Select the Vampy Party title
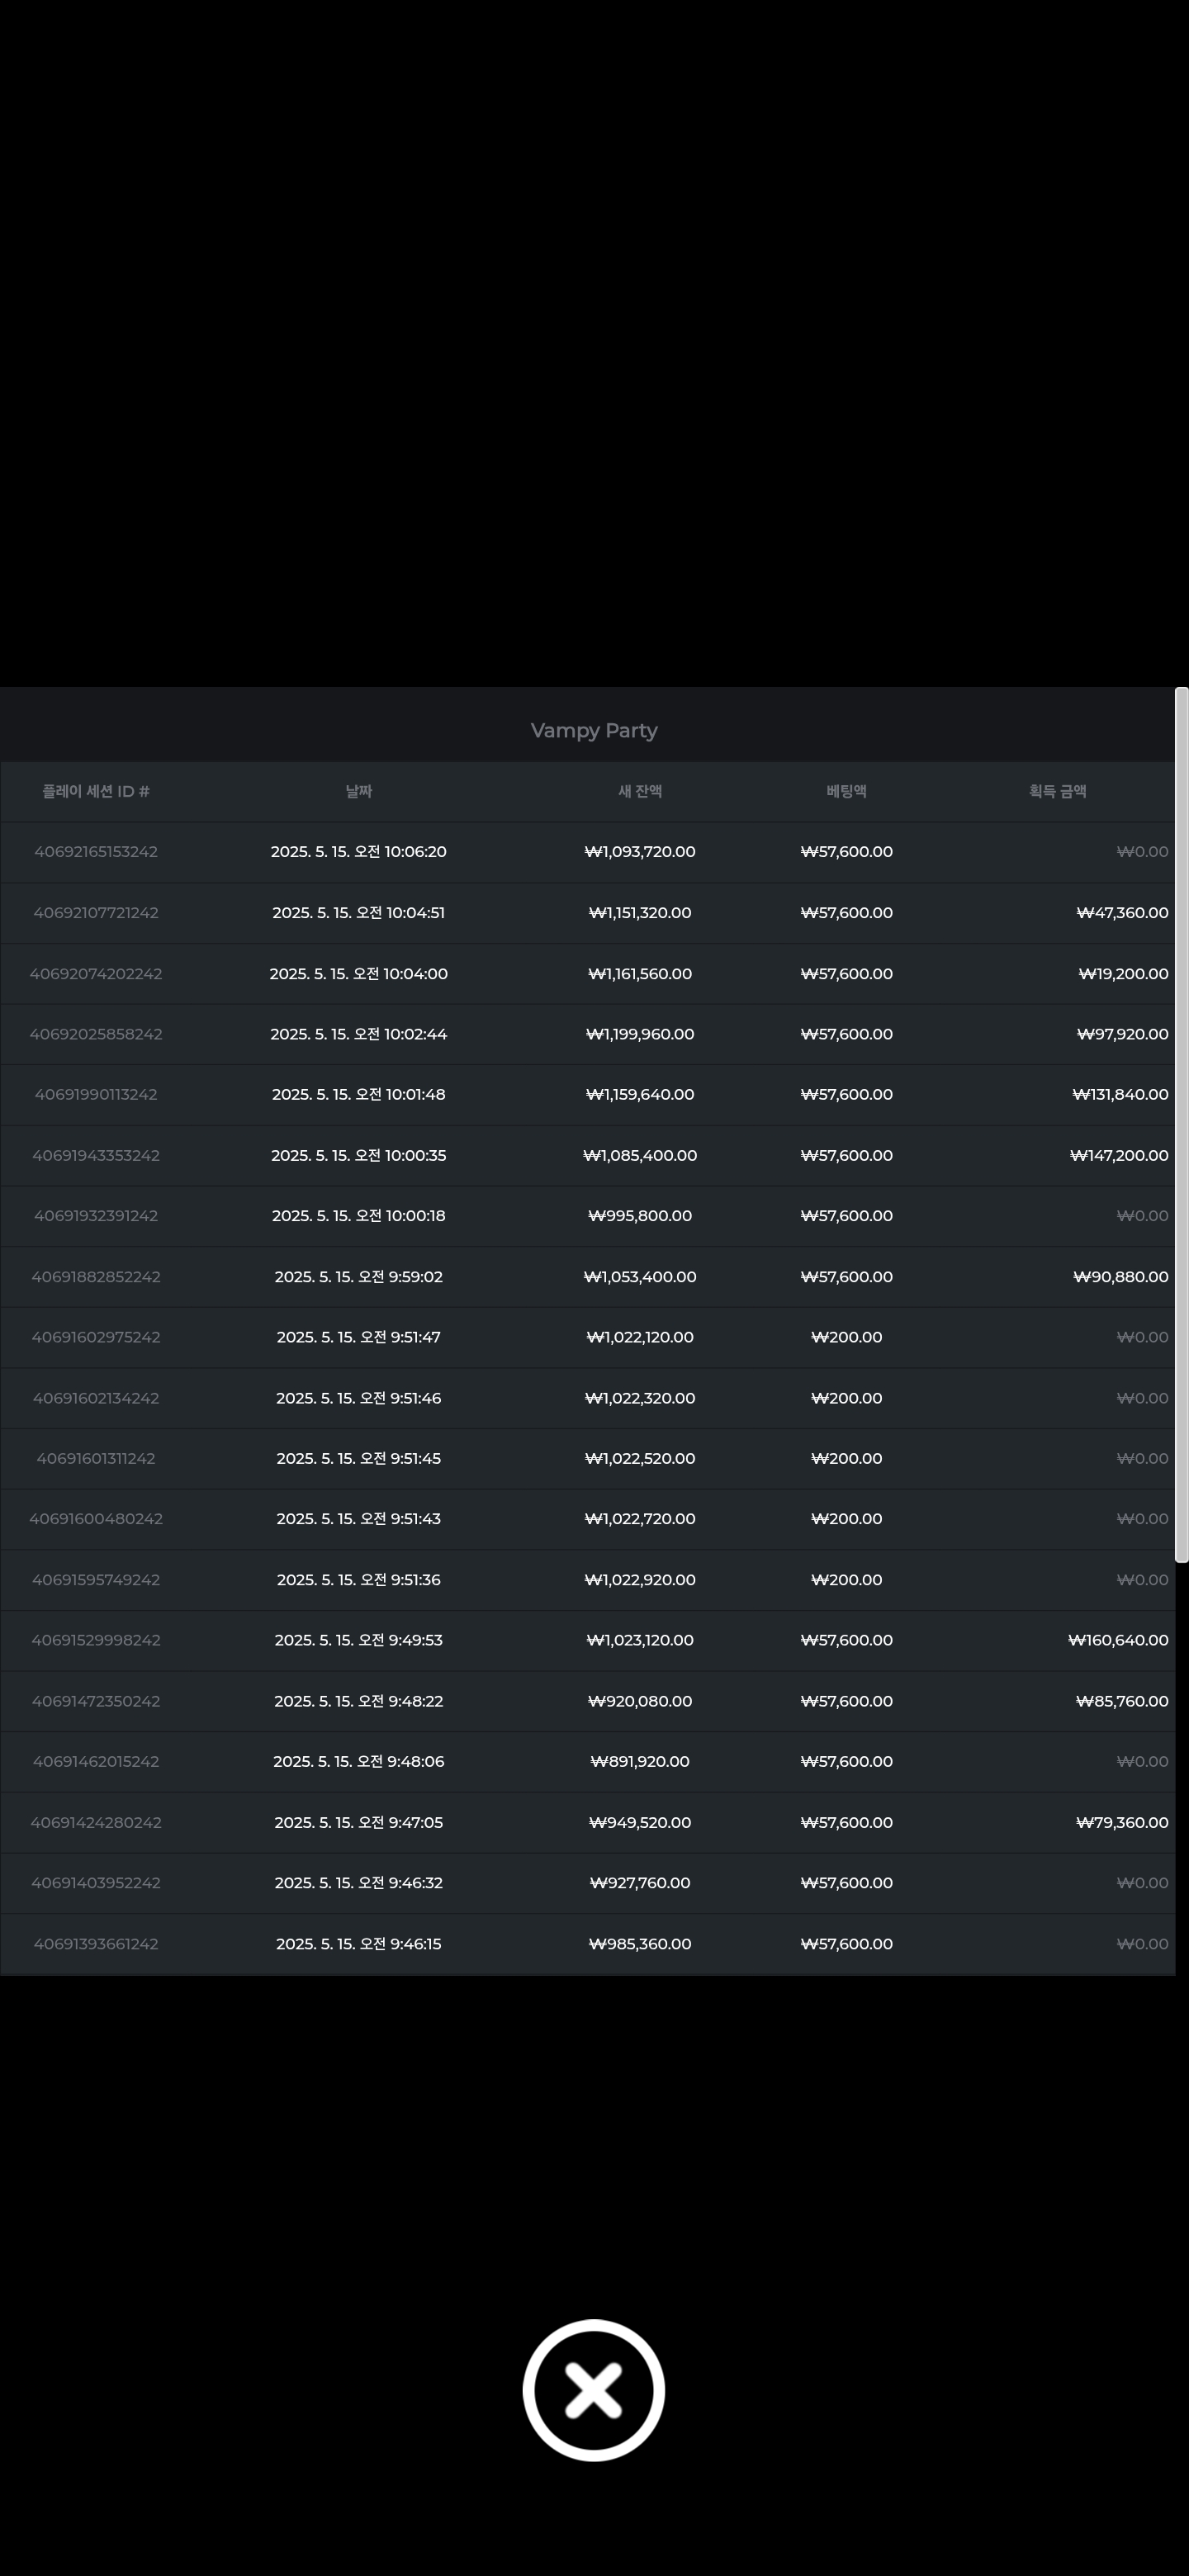 [594, 730]
